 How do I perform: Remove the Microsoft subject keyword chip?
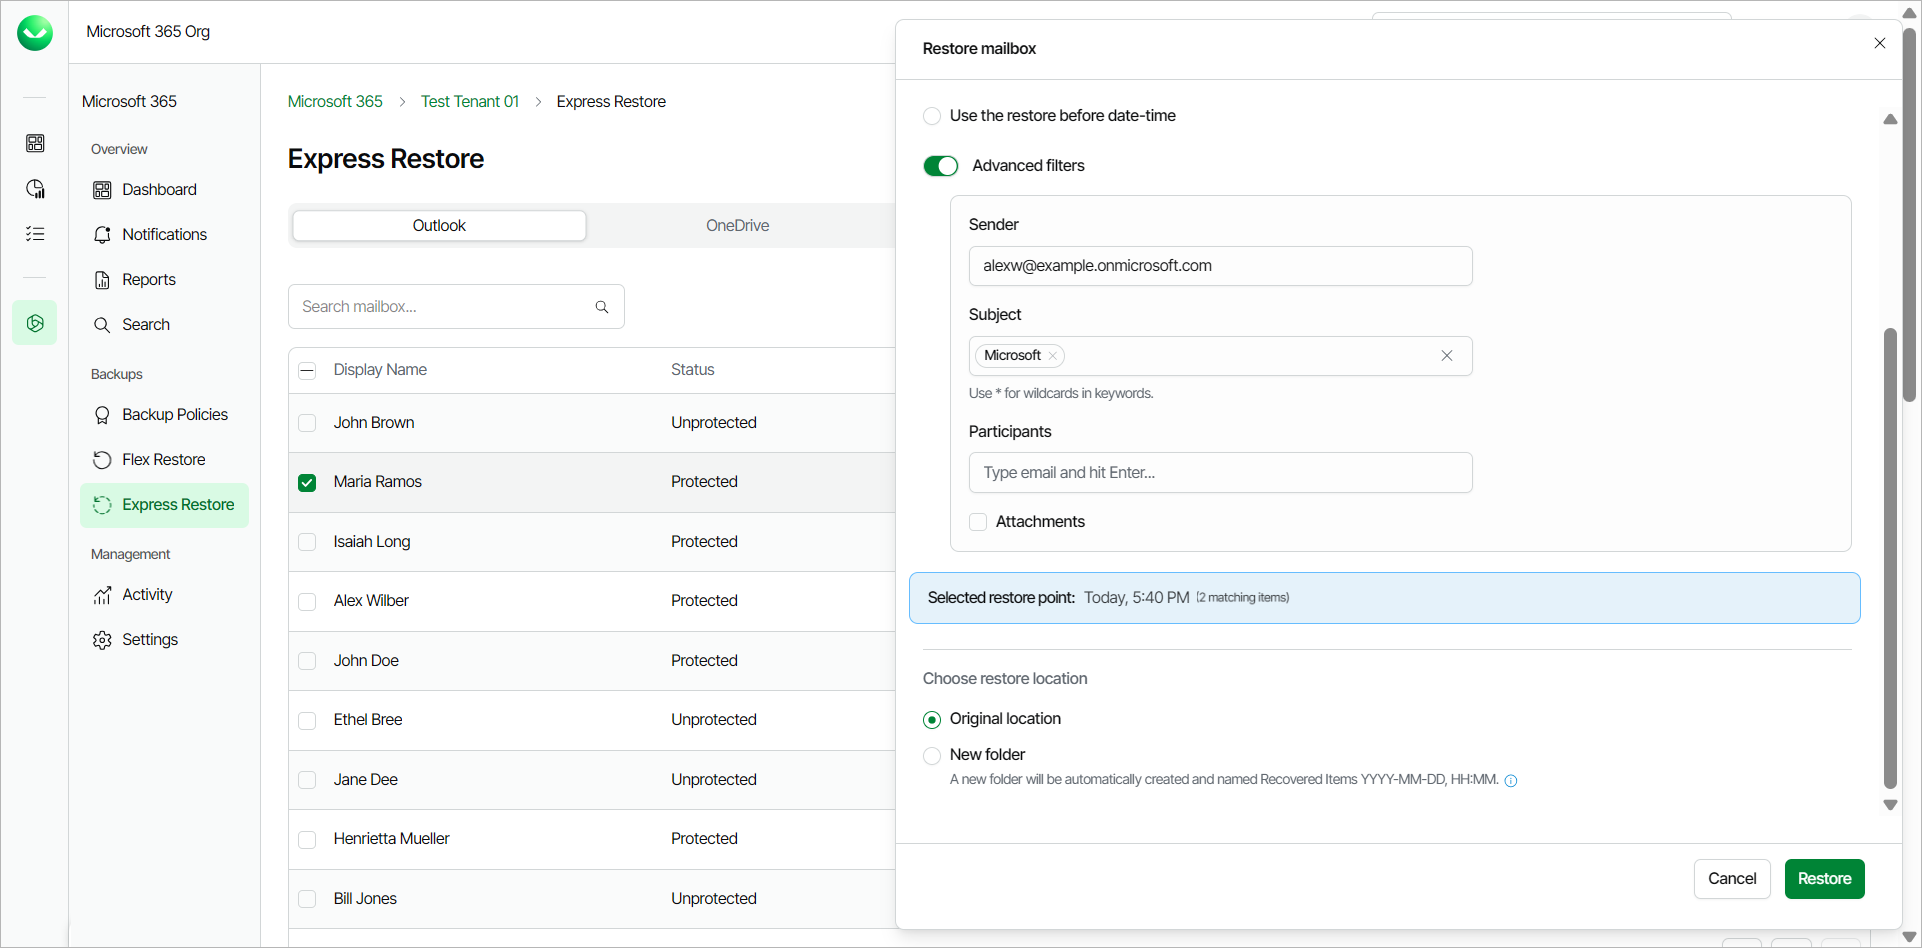tap(1052, 356)
